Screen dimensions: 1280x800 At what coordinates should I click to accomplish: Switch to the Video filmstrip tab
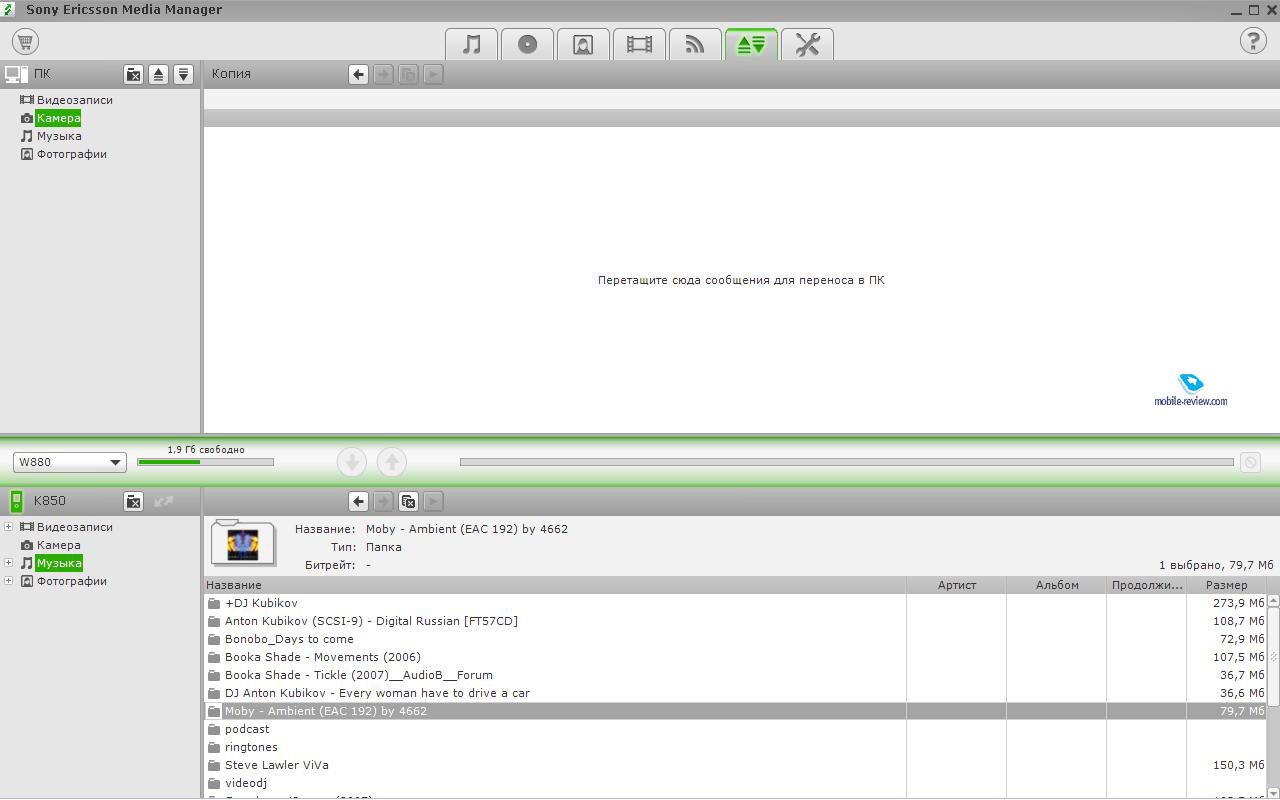tap(639, 45)
